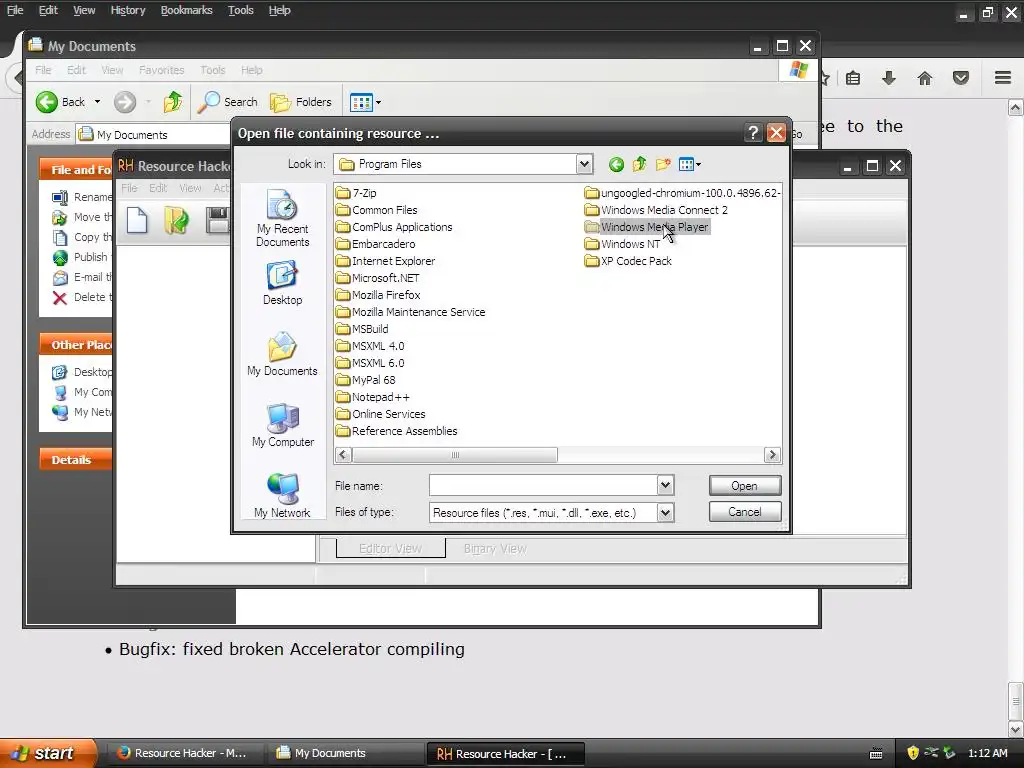The image size is (1024, 768).
Task: Click browser downloads arrow icon
Action: tap(889, 78)
